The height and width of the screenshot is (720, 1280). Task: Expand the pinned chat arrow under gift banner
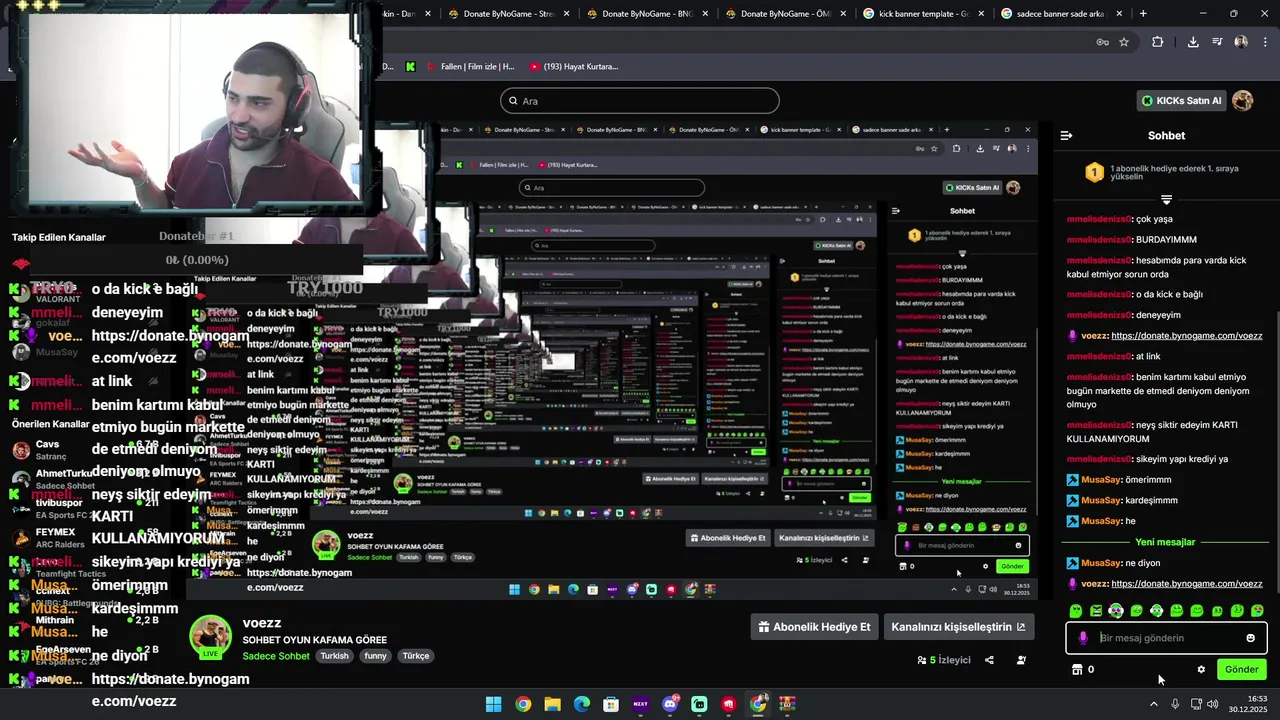pos(1166,200)
